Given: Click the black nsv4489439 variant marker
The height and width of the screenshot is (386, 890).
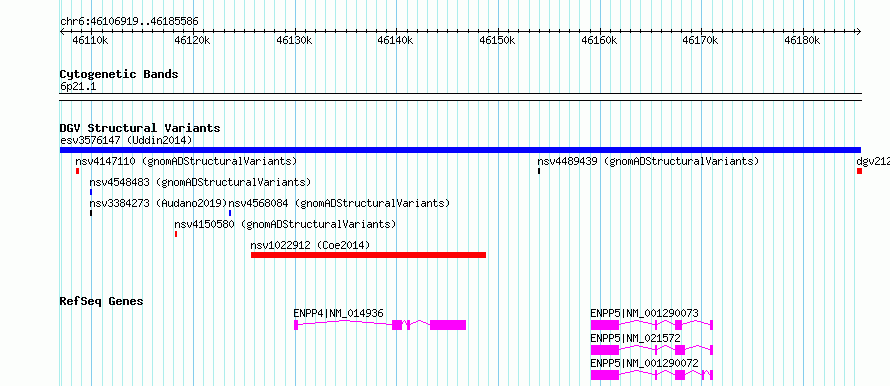Looking at the screenshot, I should coord(539,171).
